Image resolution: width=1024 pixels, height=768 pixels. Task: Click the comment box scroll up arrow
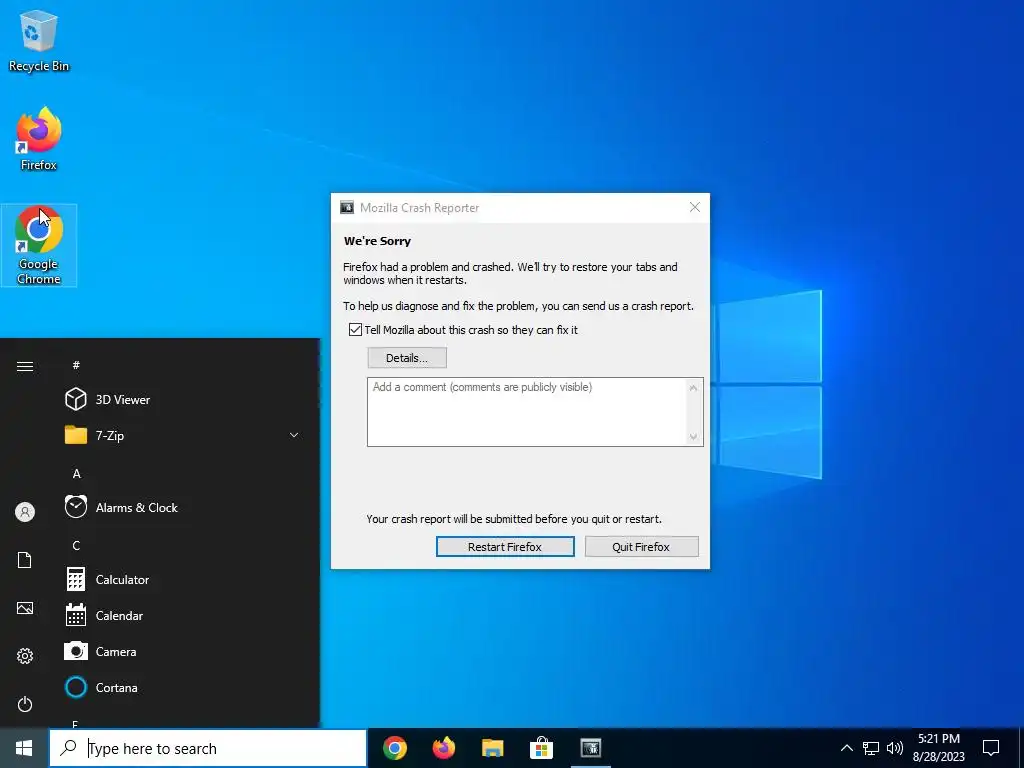(x=694, y=387)
